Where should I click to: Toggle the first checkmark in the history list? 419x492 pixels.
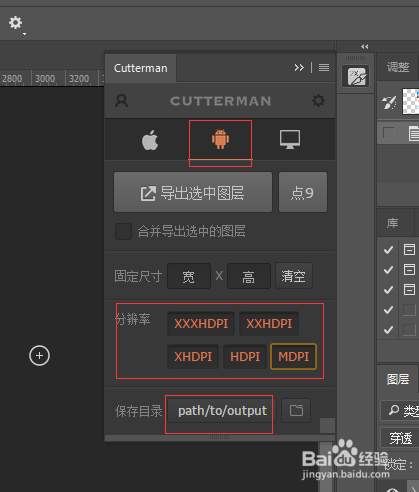tap(388, 250)
